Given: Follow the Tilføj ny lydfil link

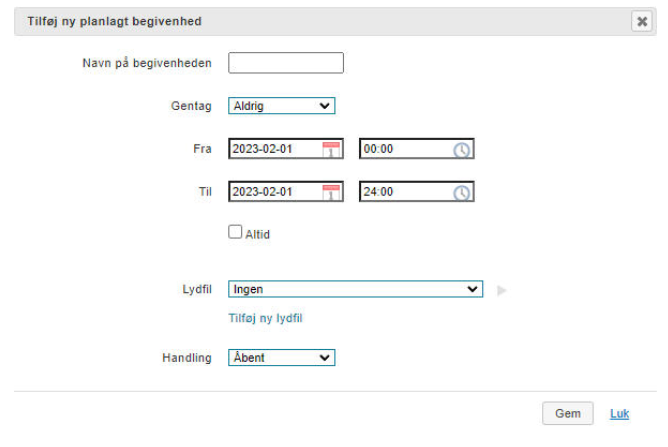Looking at the screenshot, I should coord(265,318).
